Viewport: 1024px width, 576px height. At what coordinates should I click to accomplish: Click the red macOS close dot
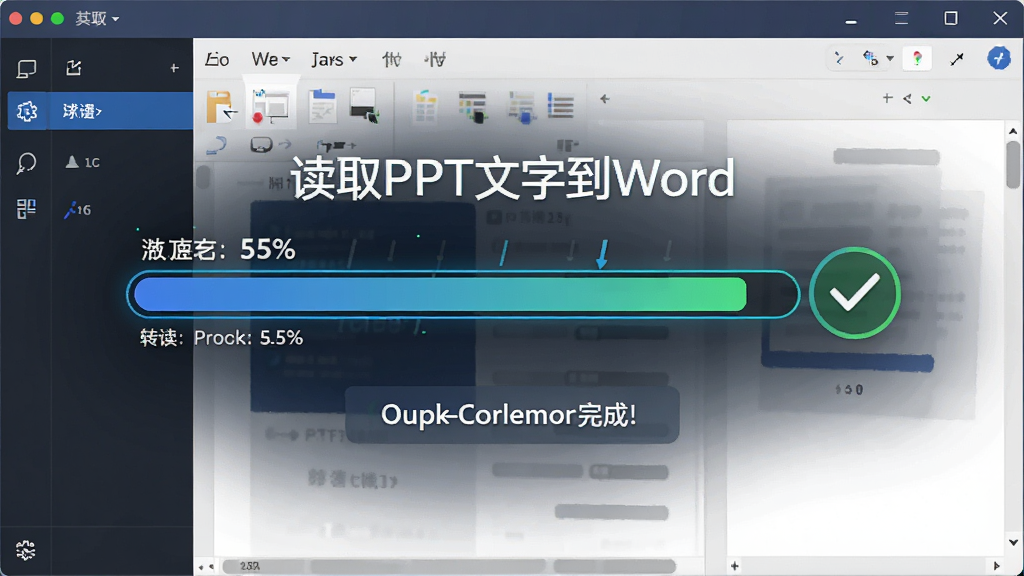pos(16,18)
